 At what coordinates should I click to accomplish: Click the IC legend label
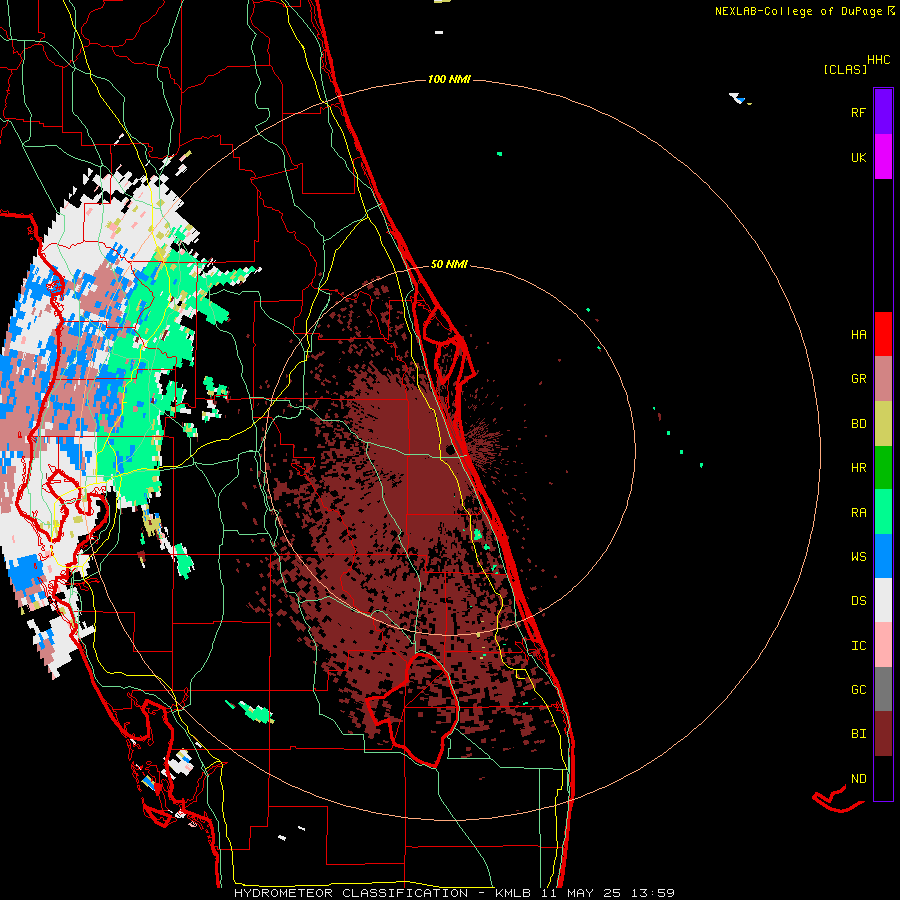(x=858, y=646)
